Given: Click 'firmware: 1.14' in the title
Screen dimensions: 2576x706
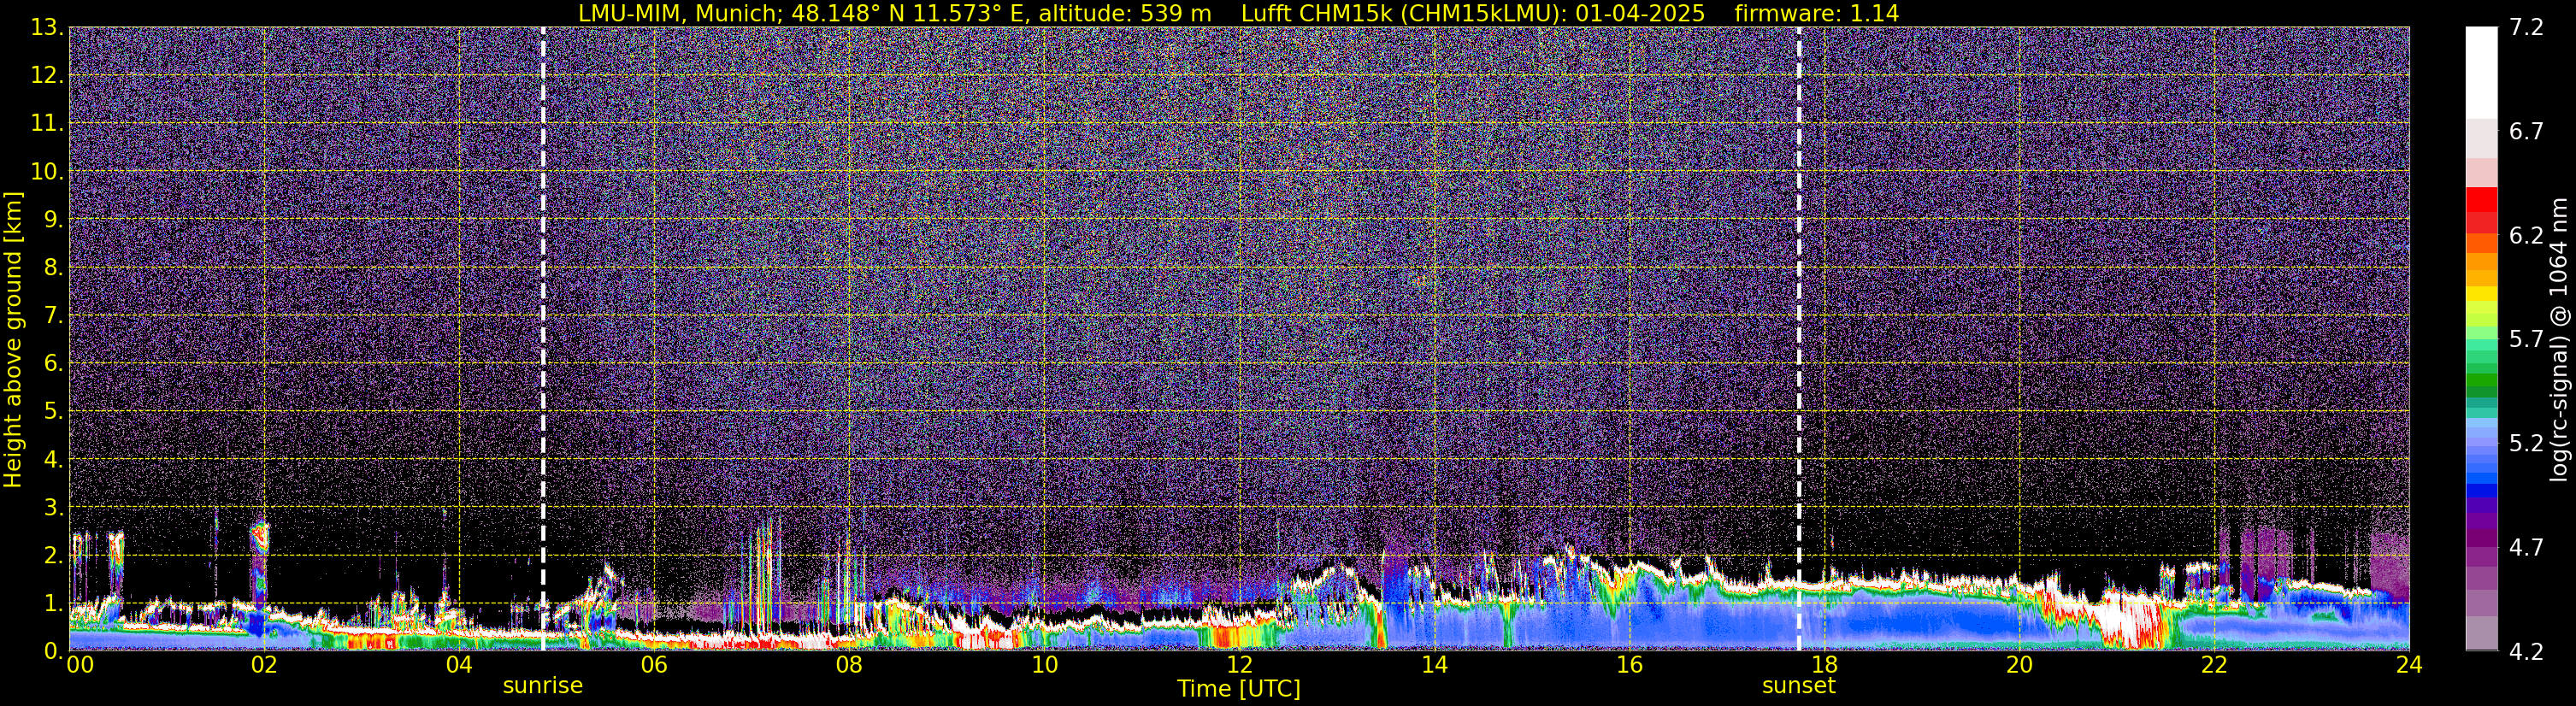Looking at the screenshot, I should coord(1816,13).
